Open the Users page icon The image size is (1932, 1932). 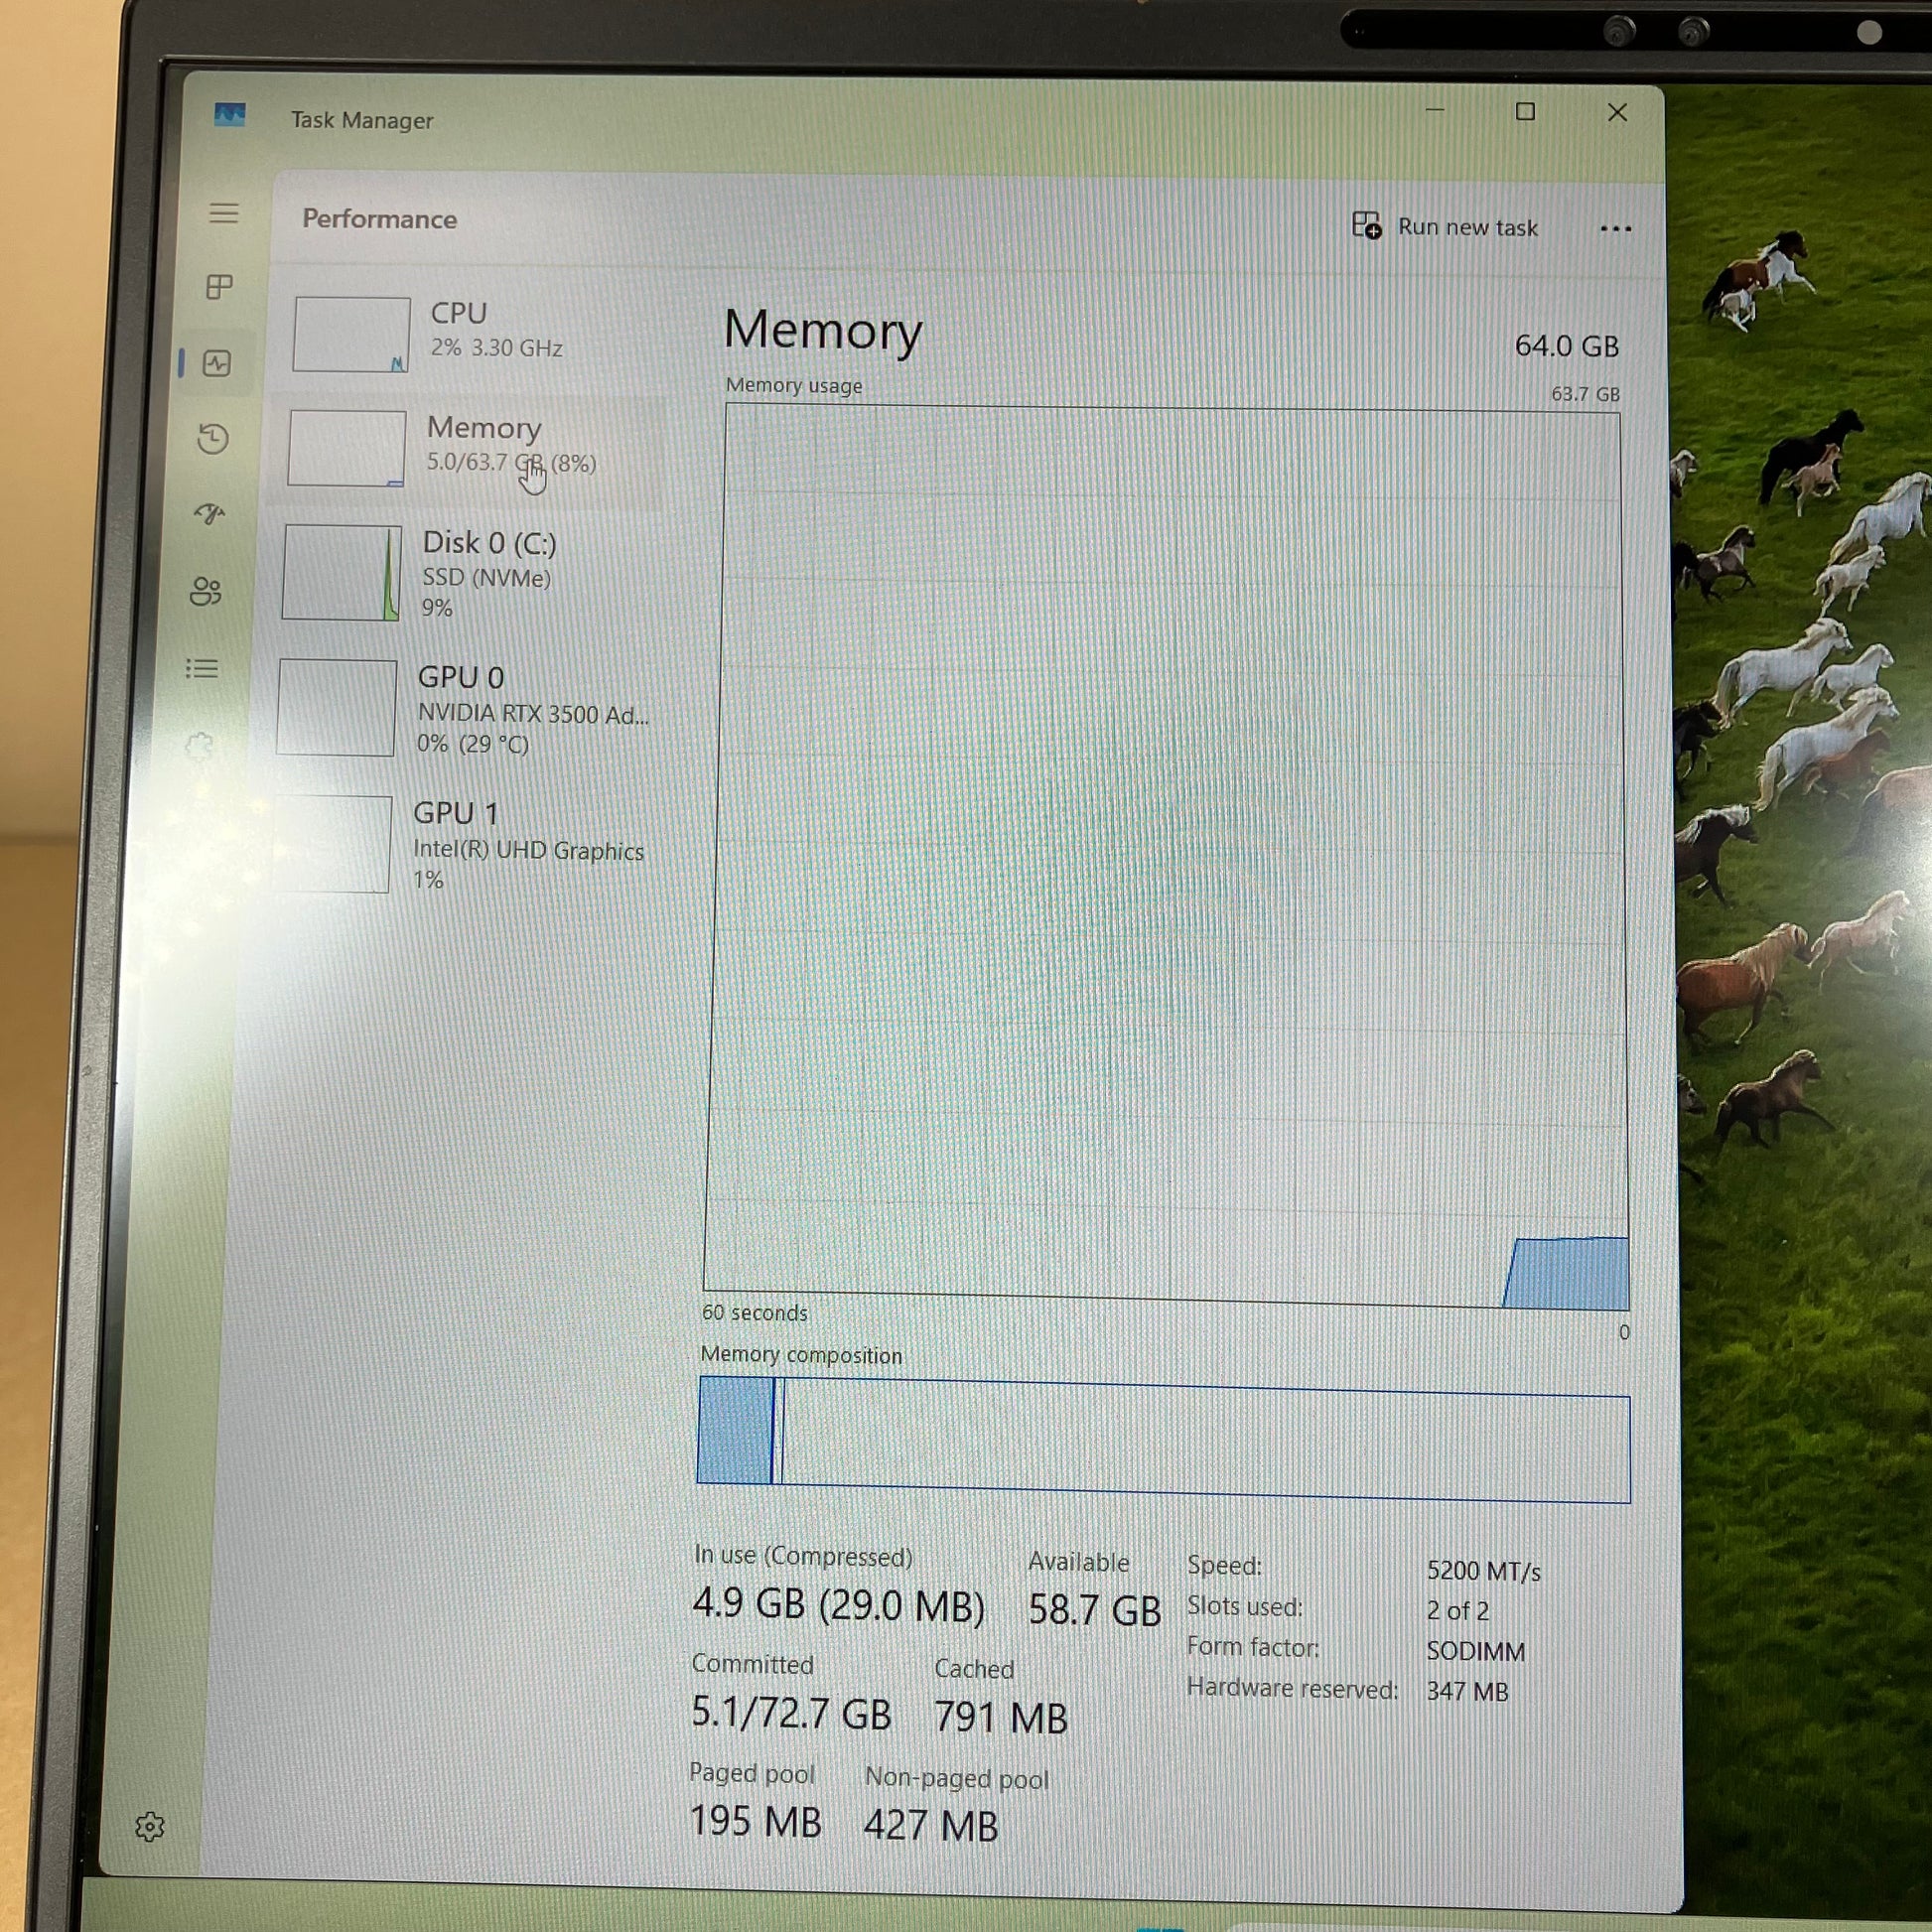click(206, 591)
